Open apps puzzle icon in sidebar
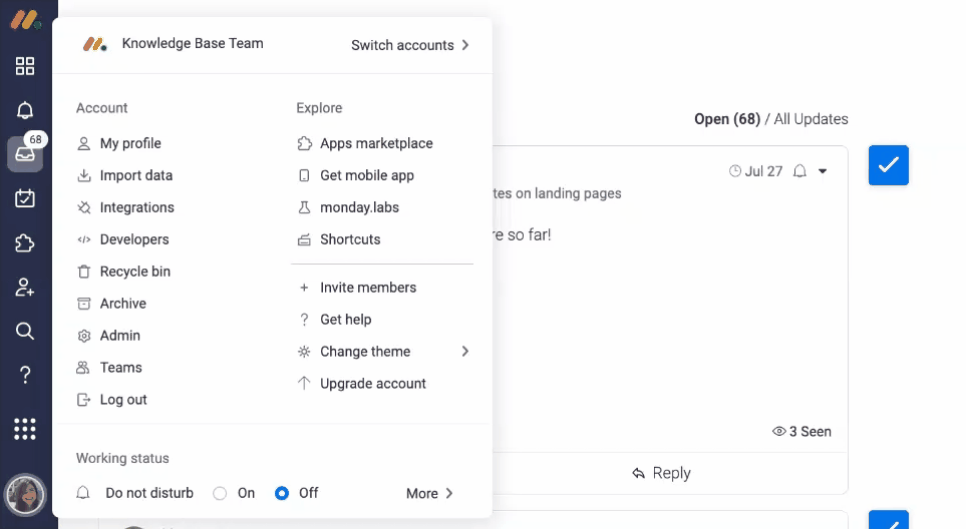 pos(25,243)
